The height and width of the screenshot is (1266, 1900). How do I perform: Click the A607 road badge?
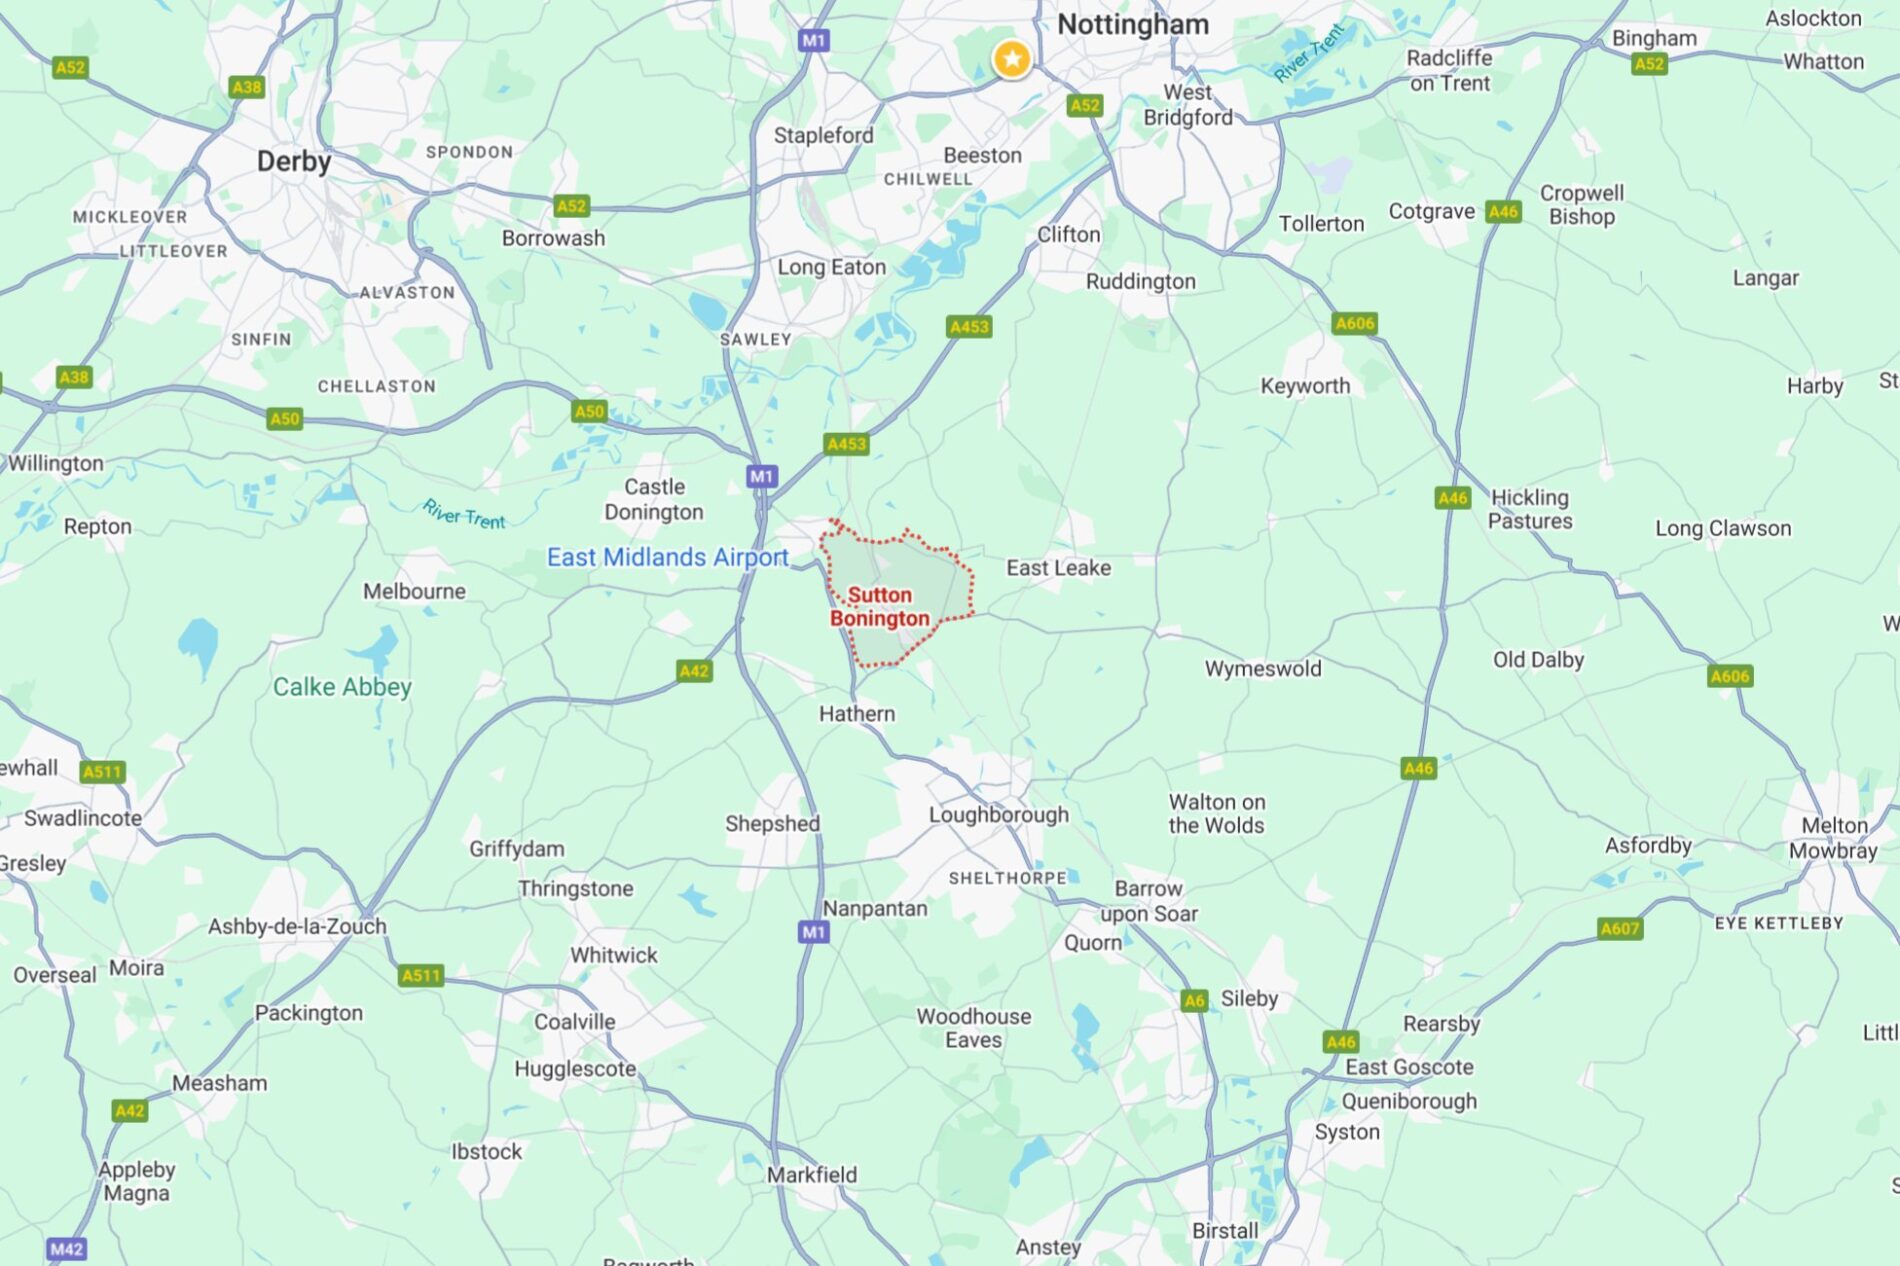(x=1620, y=928)
